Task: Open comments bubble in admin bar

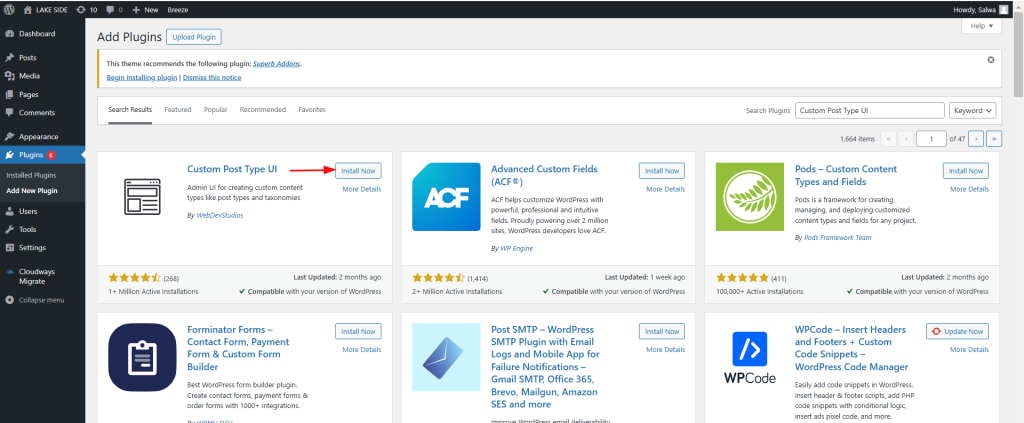Action: (x=114, y=10)
